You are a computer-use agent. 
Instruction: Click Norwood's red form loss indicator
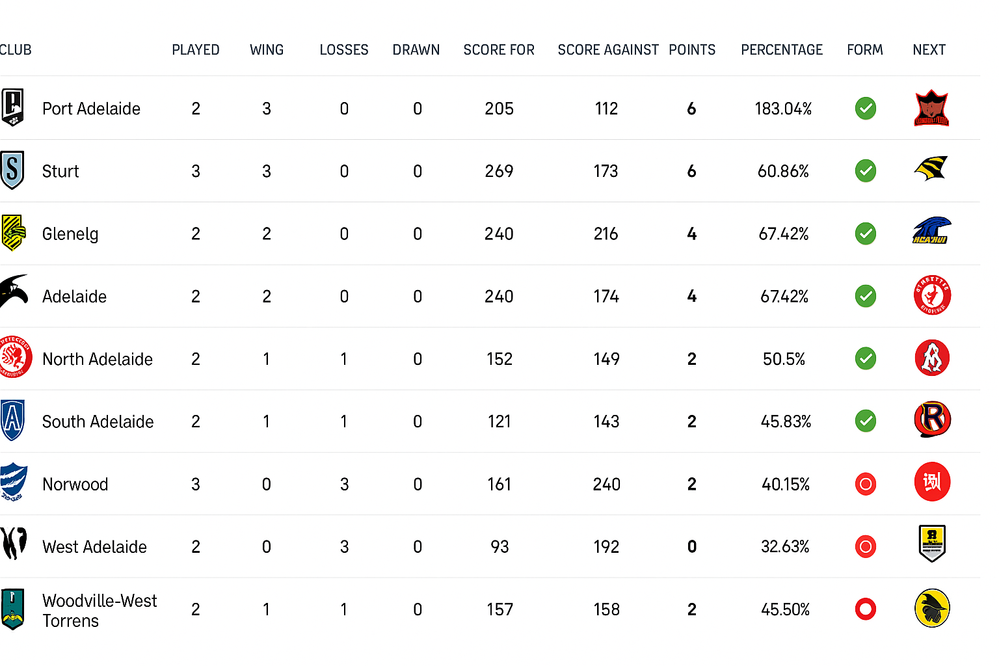pyautogui.click(x=865, y=484)
